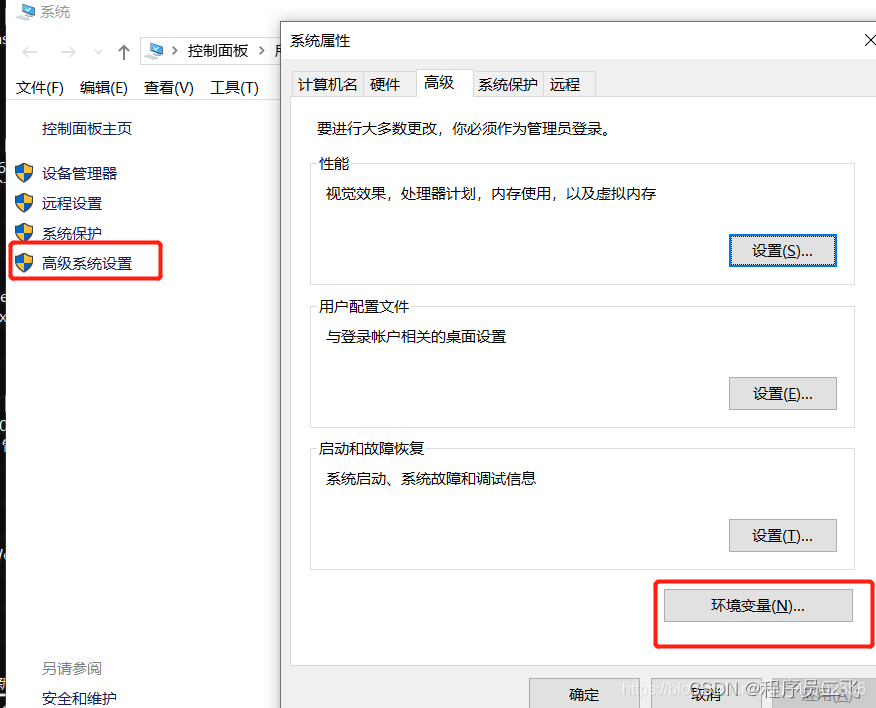
Task: Open 远程设置 link
Action: click(72, 203)
